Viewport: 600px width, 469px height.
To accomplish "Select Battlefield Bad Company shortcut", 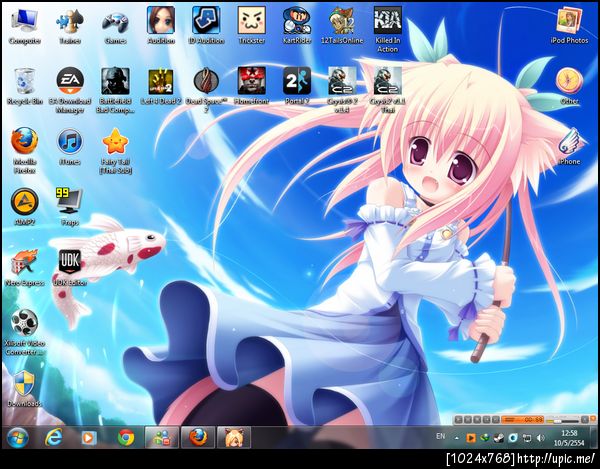I will [x=115, y=91].
